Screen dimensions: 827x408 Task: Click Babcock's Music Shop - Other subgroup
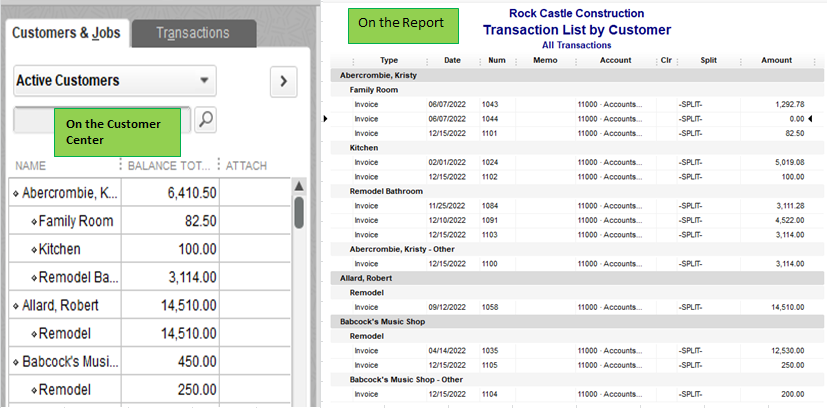pos(406,380)
